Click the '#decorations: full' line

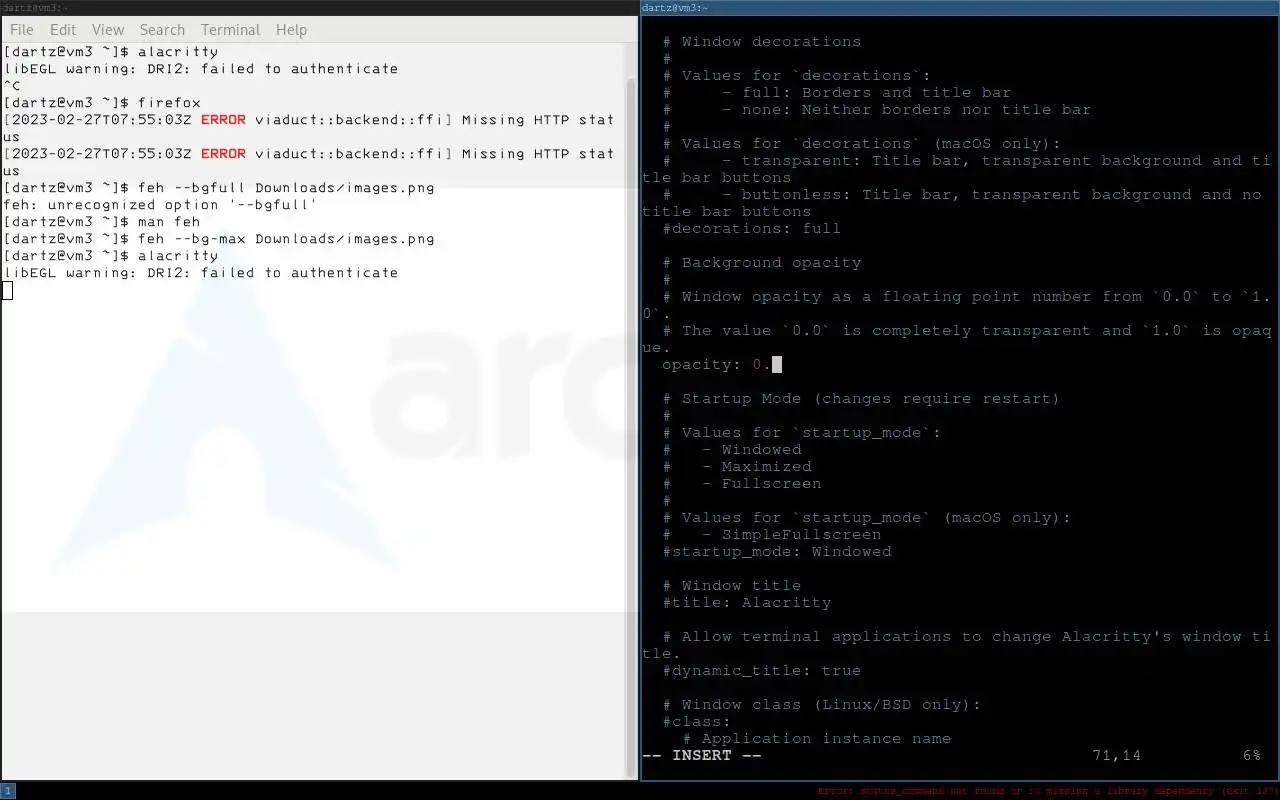(751, 229)
